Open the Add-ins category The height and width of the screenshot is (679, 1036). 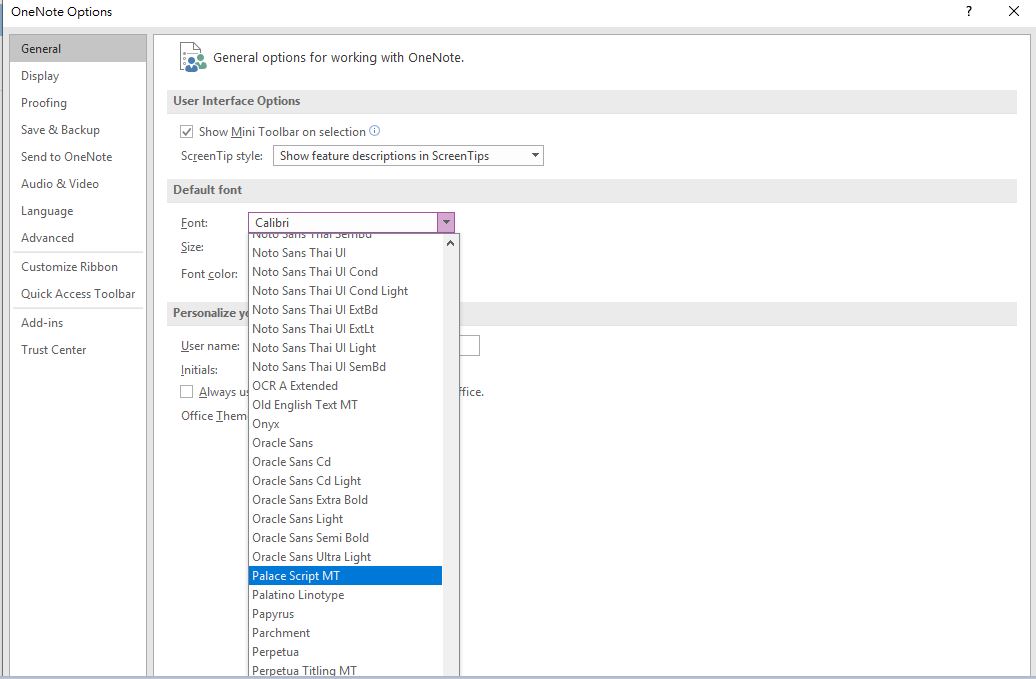coord(78,323)
